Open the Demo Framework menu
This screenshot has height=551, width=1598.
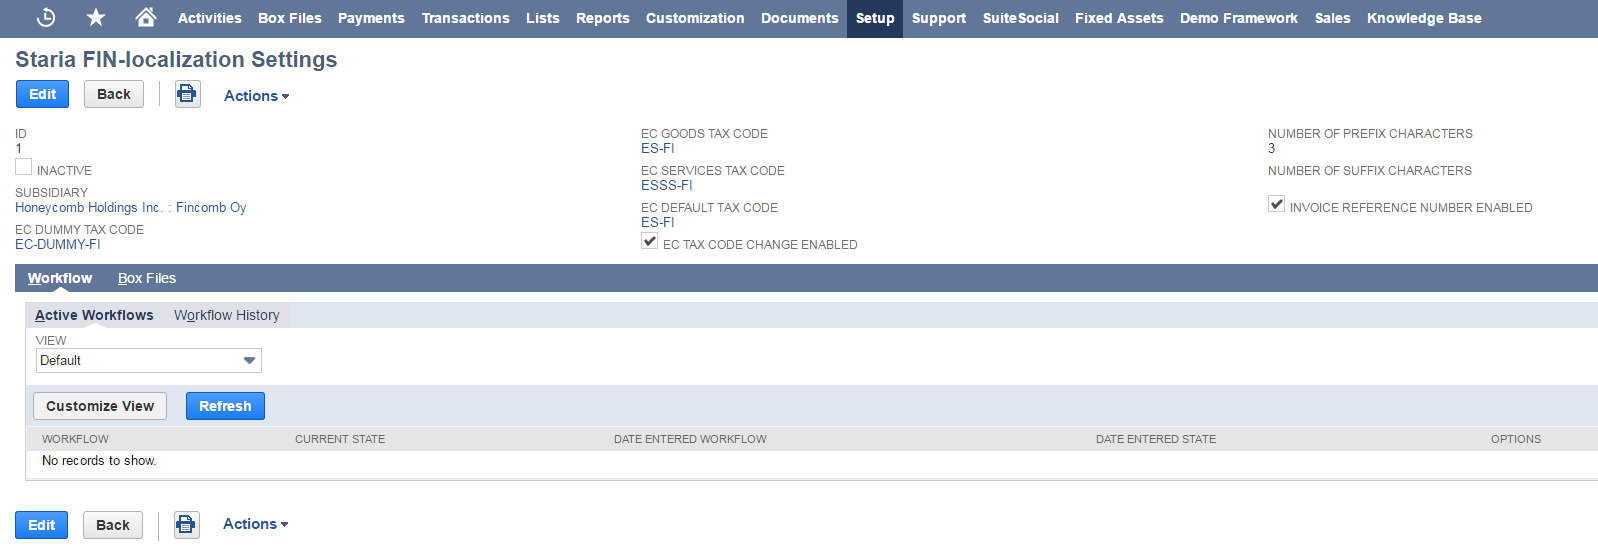(x=1239, y=18)
